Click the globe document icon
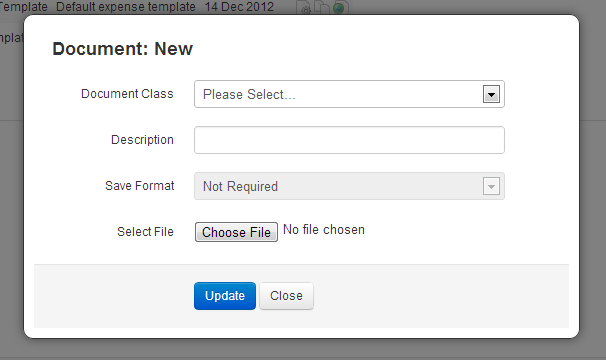Viewport: 606px width, 360px height. pyautogui.click(x=339, y=7)
